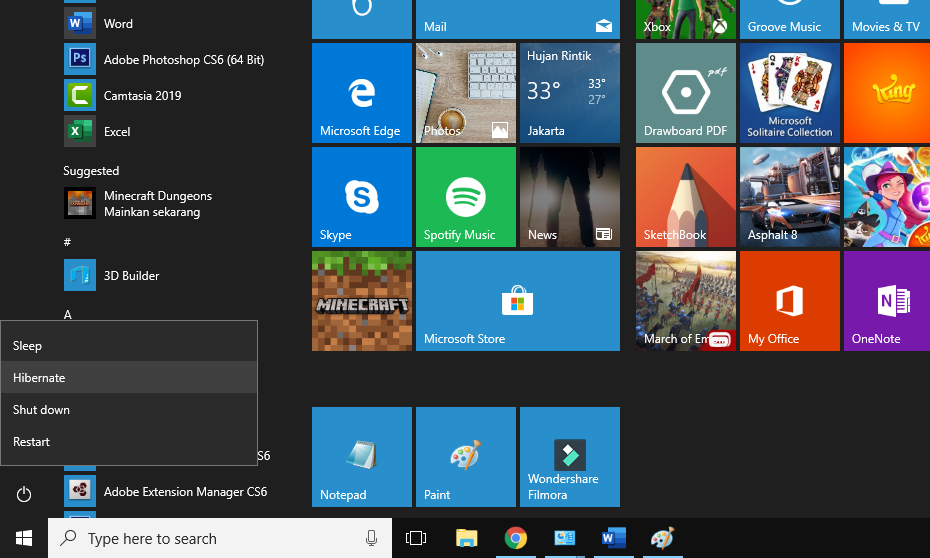The image size is (930, 558).
Task: Open the King game tile
Action: 887,93
